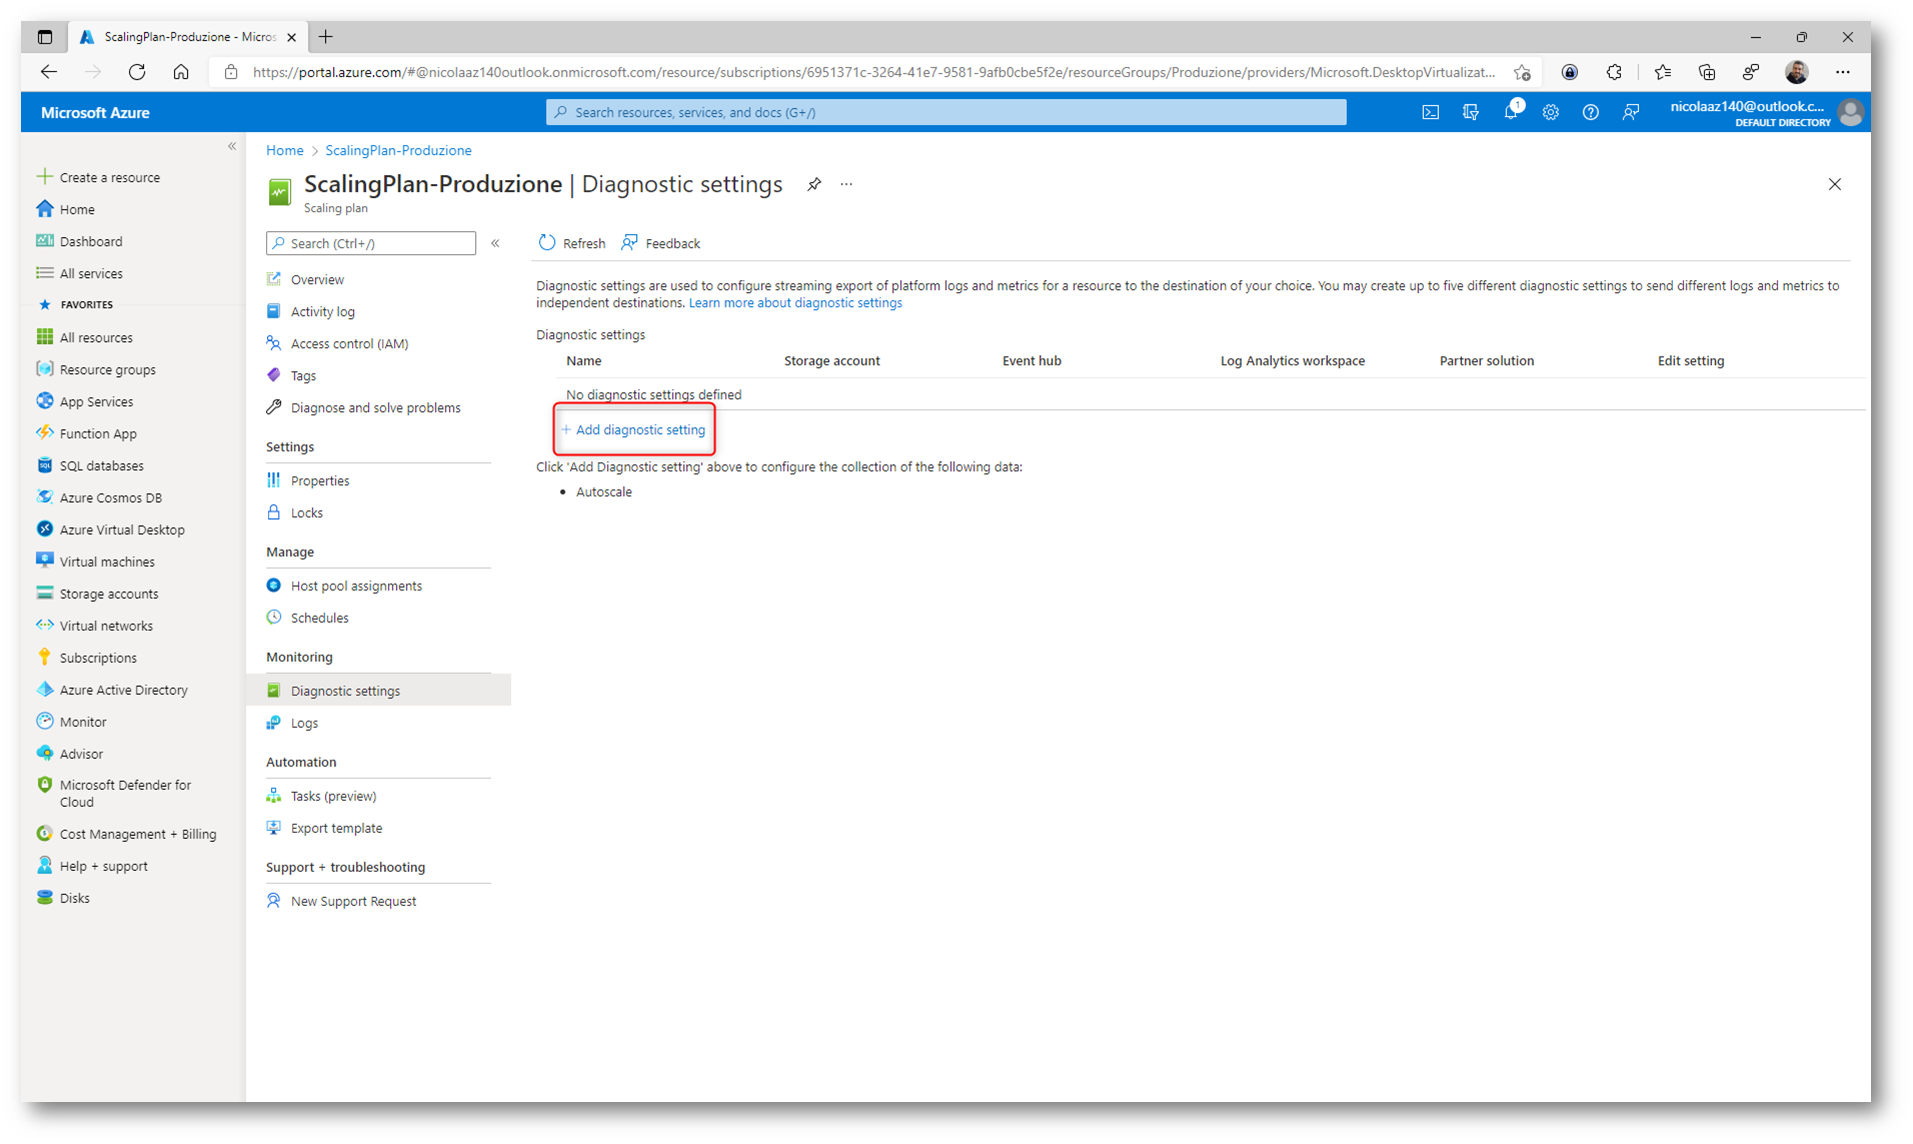This screenshot has height=1144, width=1913.
Task: Open Azure Active Directory favorite
Action: [x=123, y=690]
